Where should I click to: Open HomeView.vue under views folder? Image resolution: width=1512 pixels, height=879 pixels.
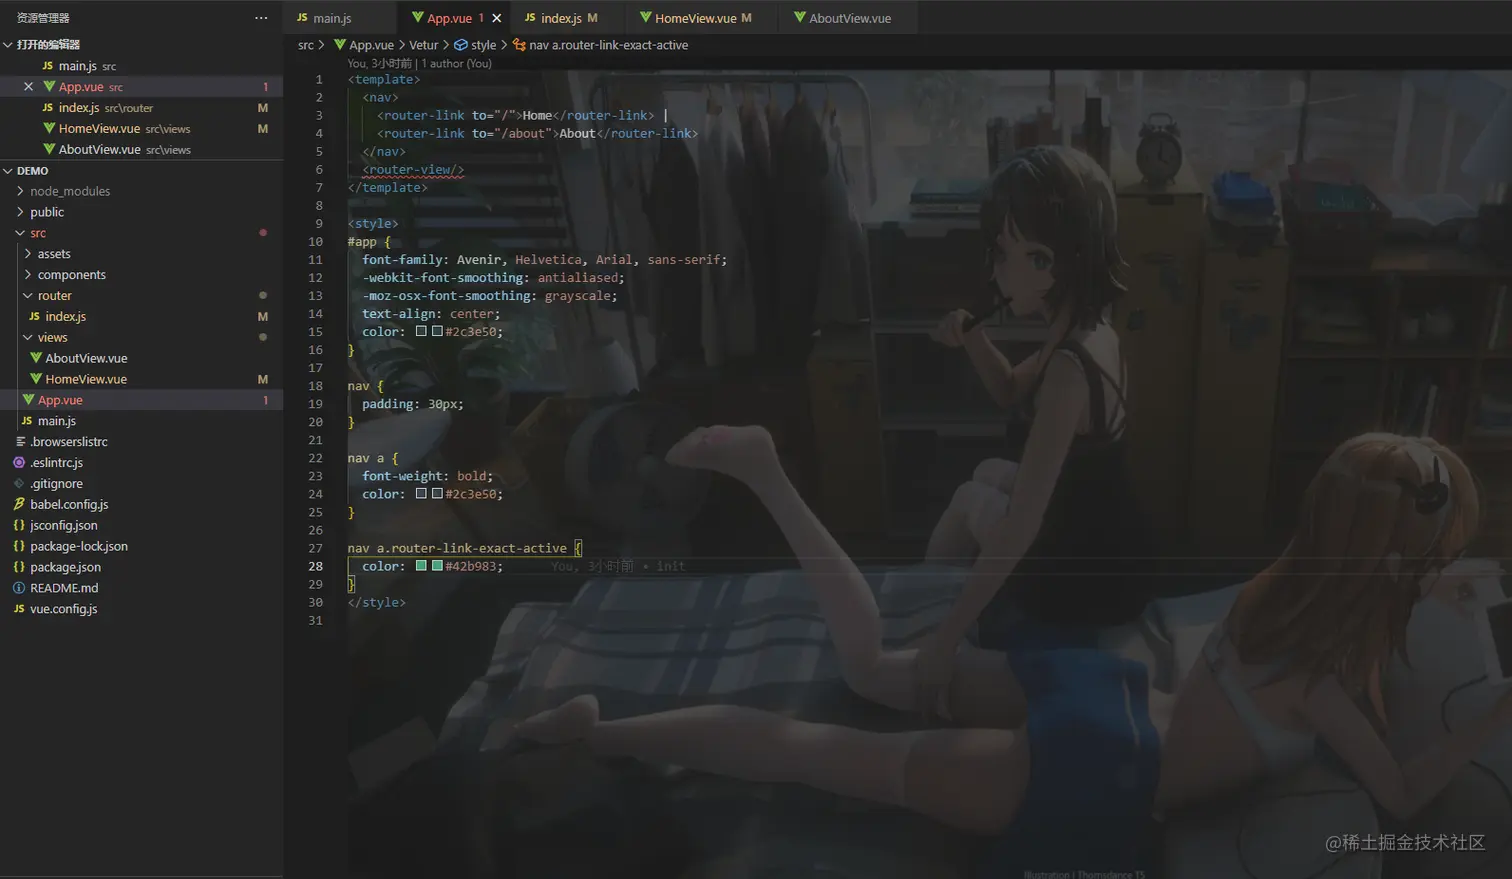(141, 380)
